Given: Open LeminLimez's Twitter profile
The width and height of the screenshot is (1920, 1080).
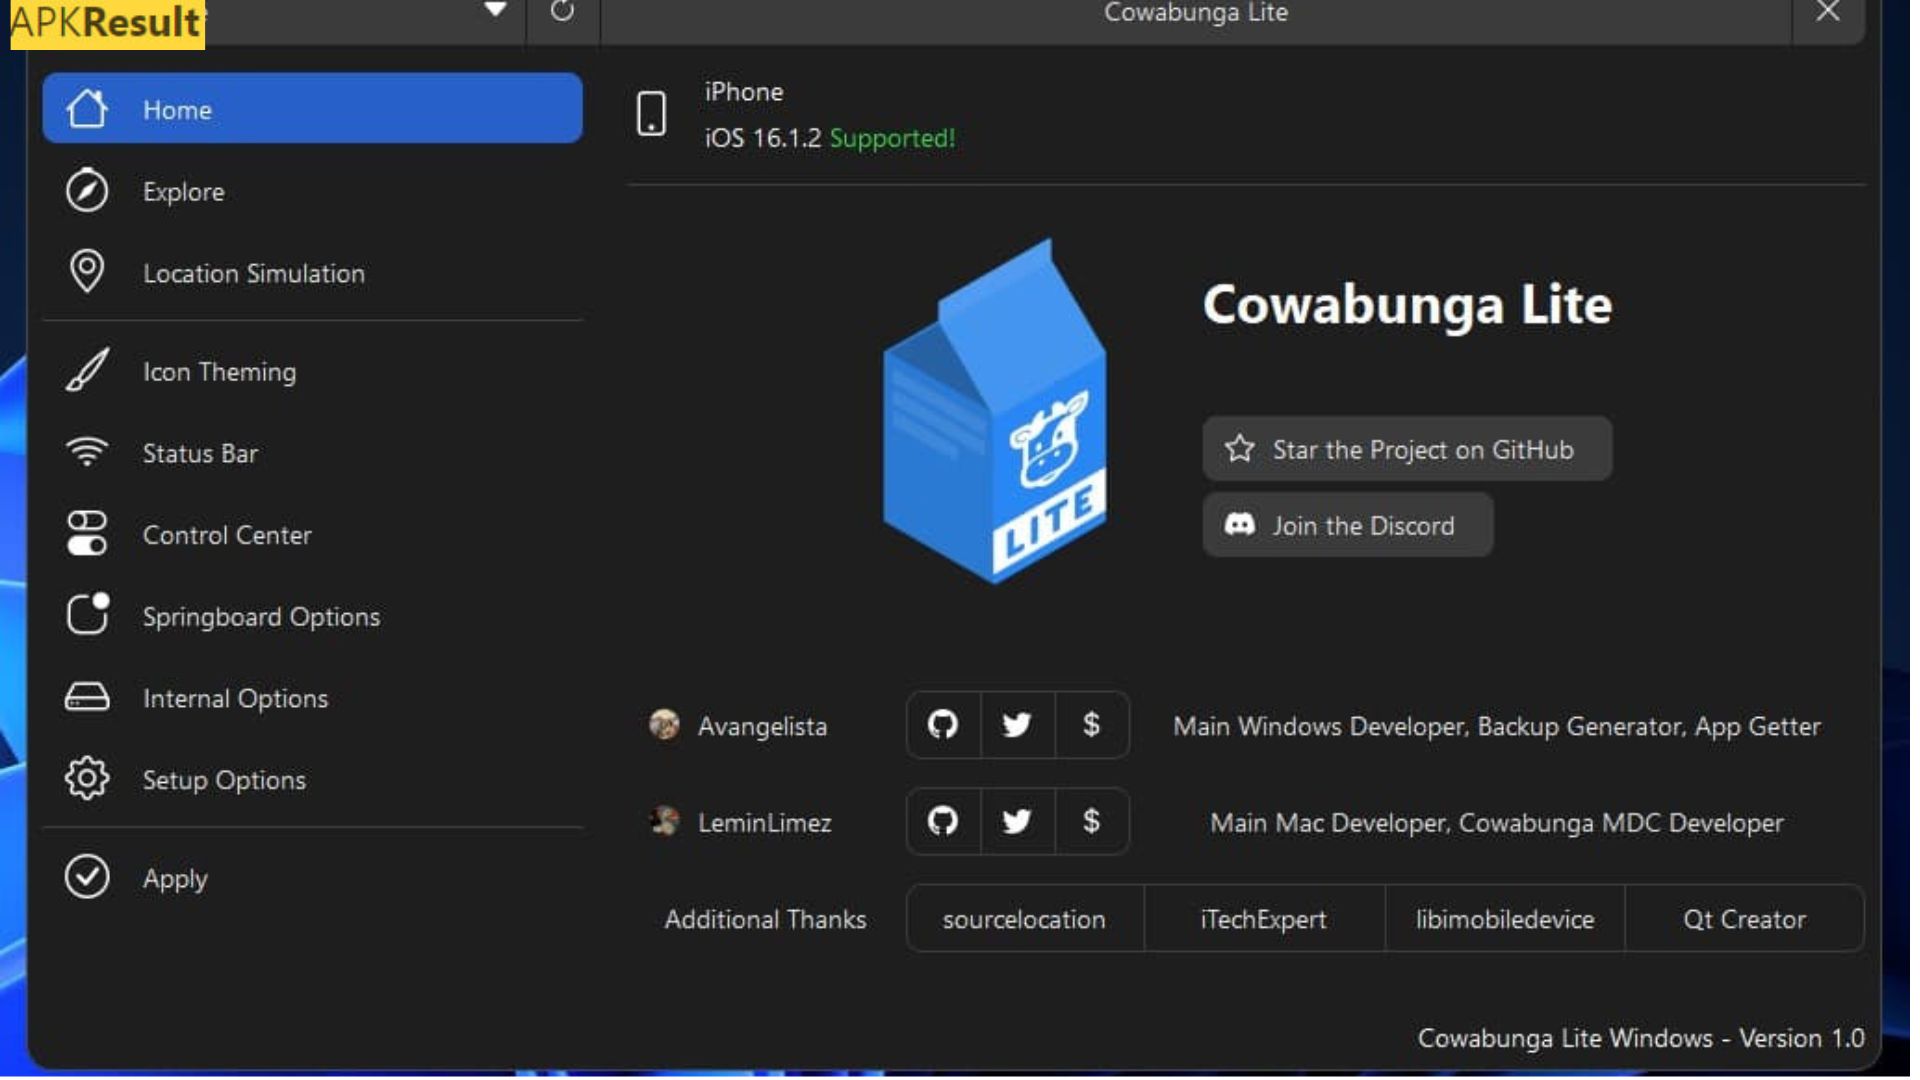Looking at the screenshot, I should pyautogui.click(x=1017, y=821).
